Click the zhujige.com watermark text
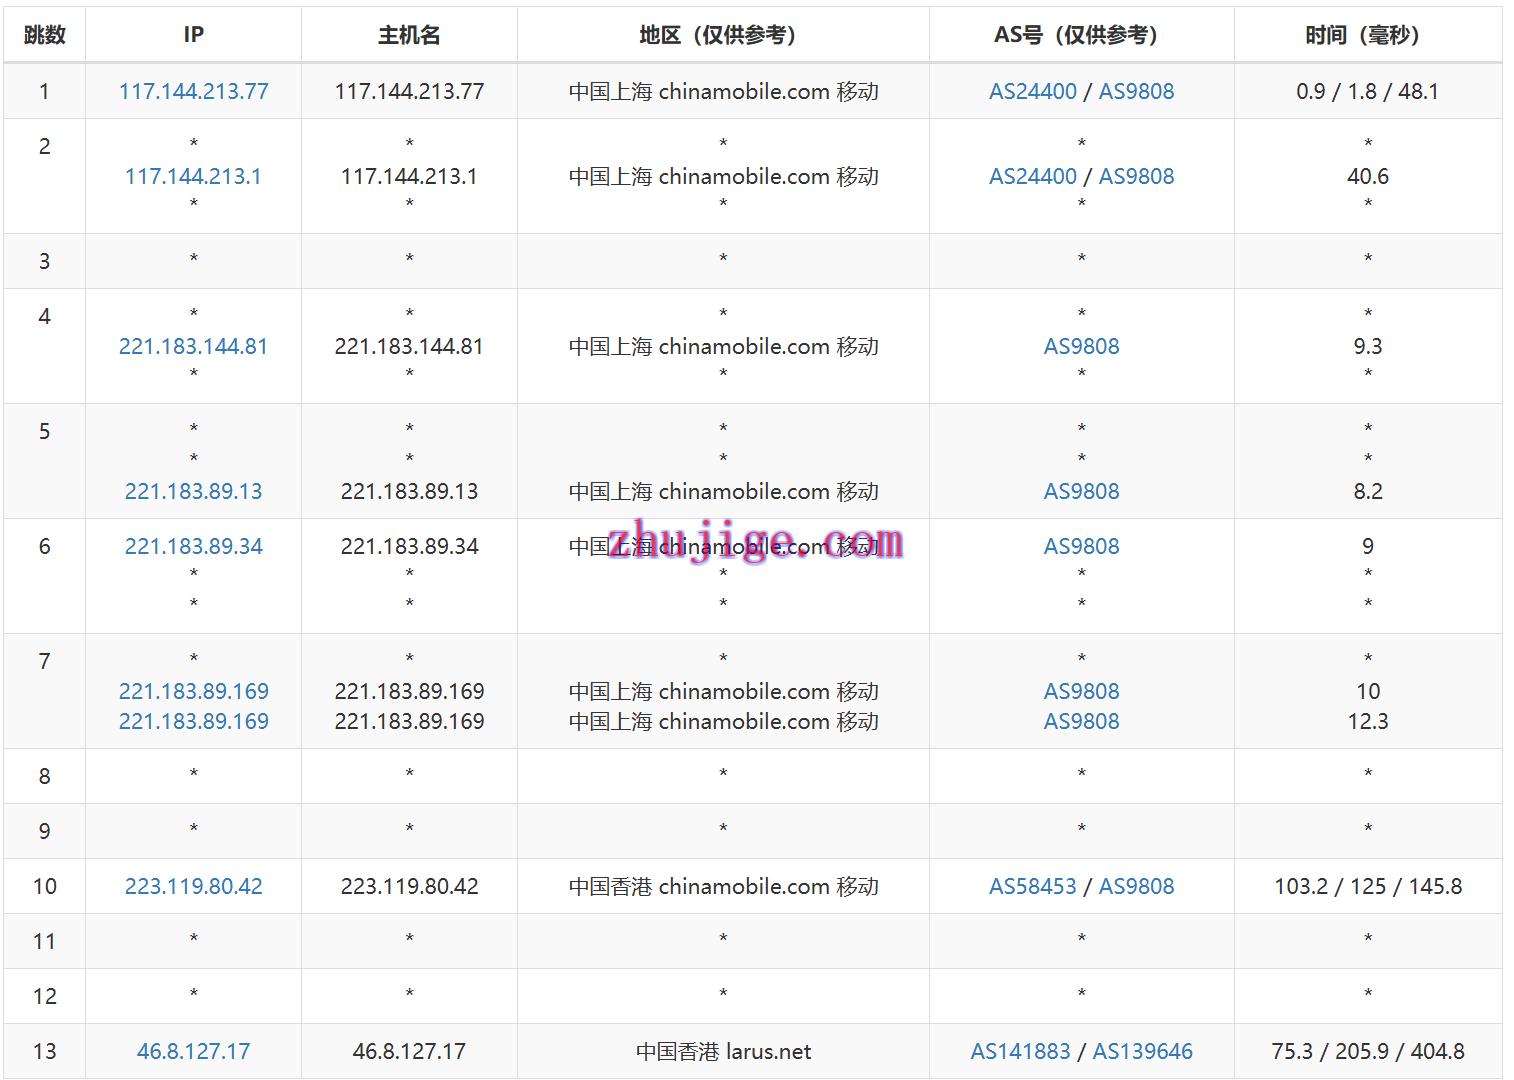This screenshot has height=1080, width=1514. [x=756, y=541]
